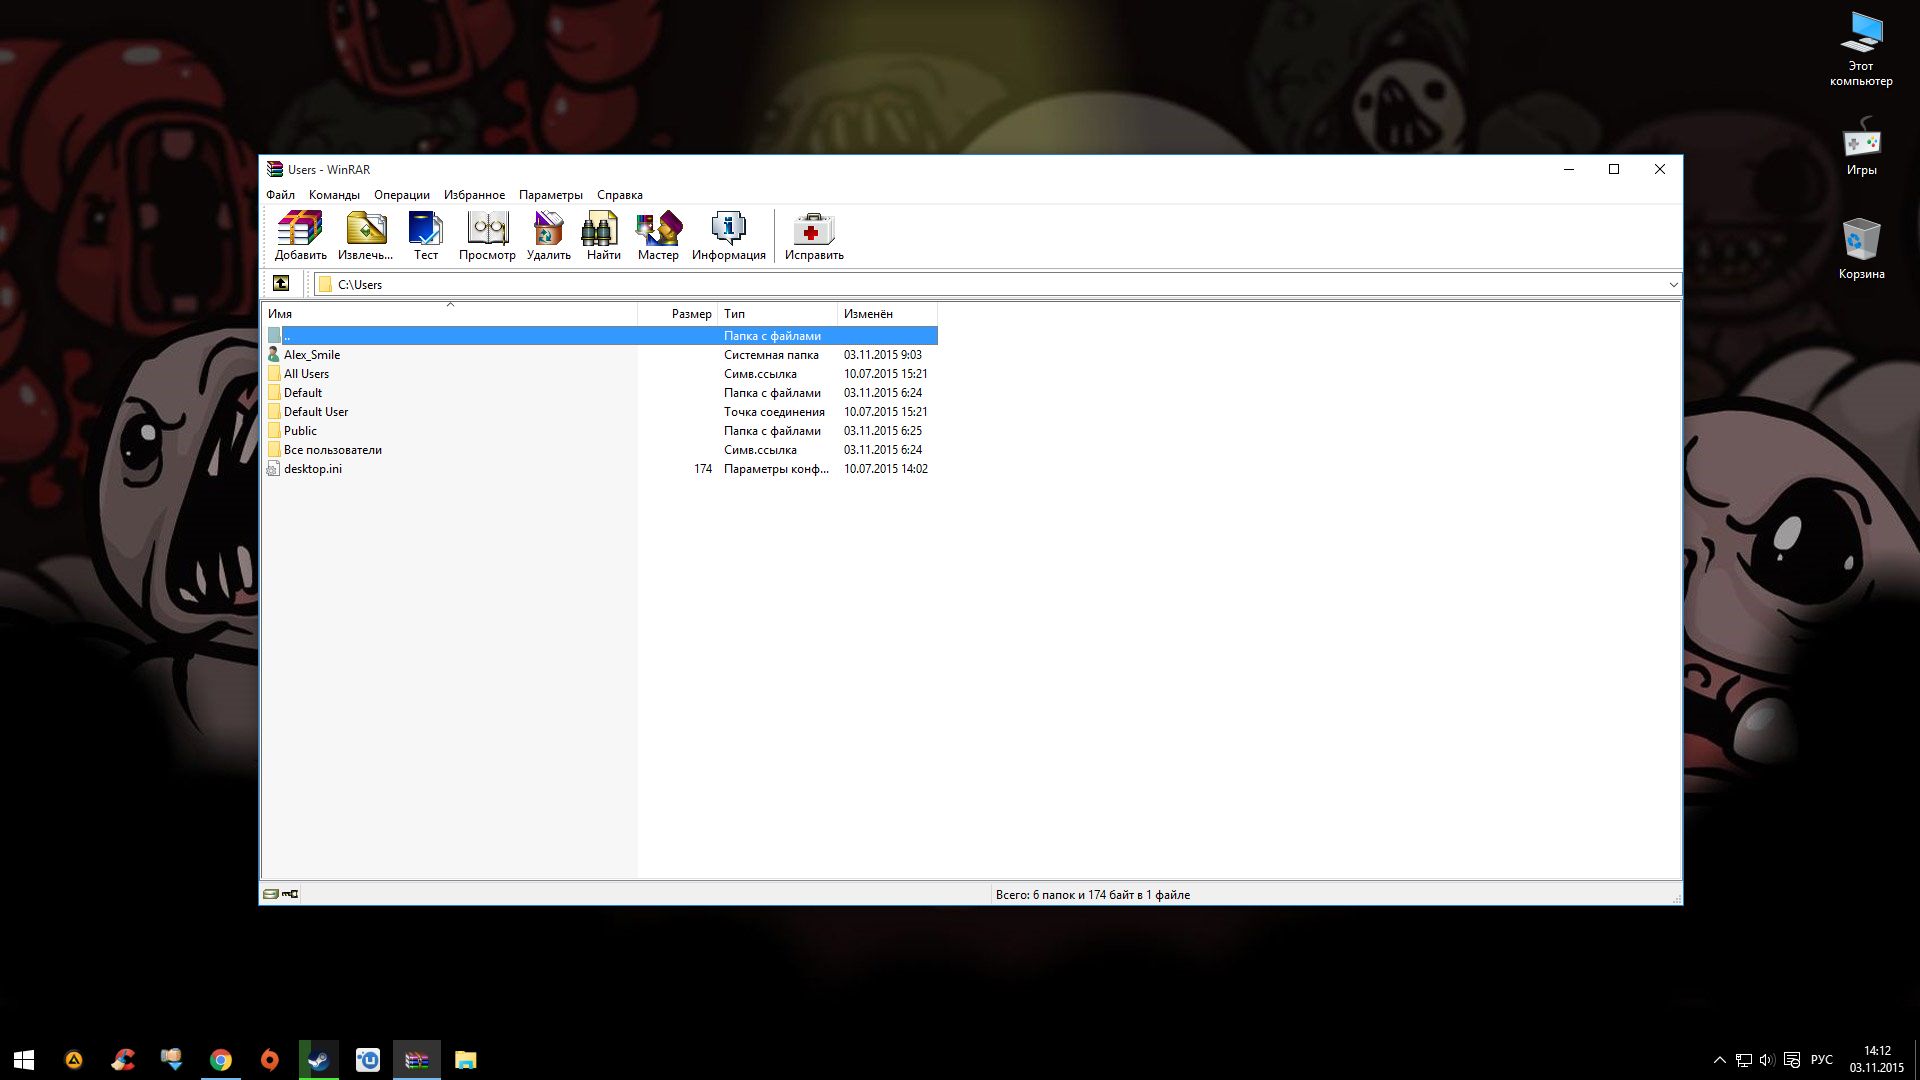Sort the list by the Имя column
The width and height of the screenshot is (1920, 1080).
[x=450, y=314]
